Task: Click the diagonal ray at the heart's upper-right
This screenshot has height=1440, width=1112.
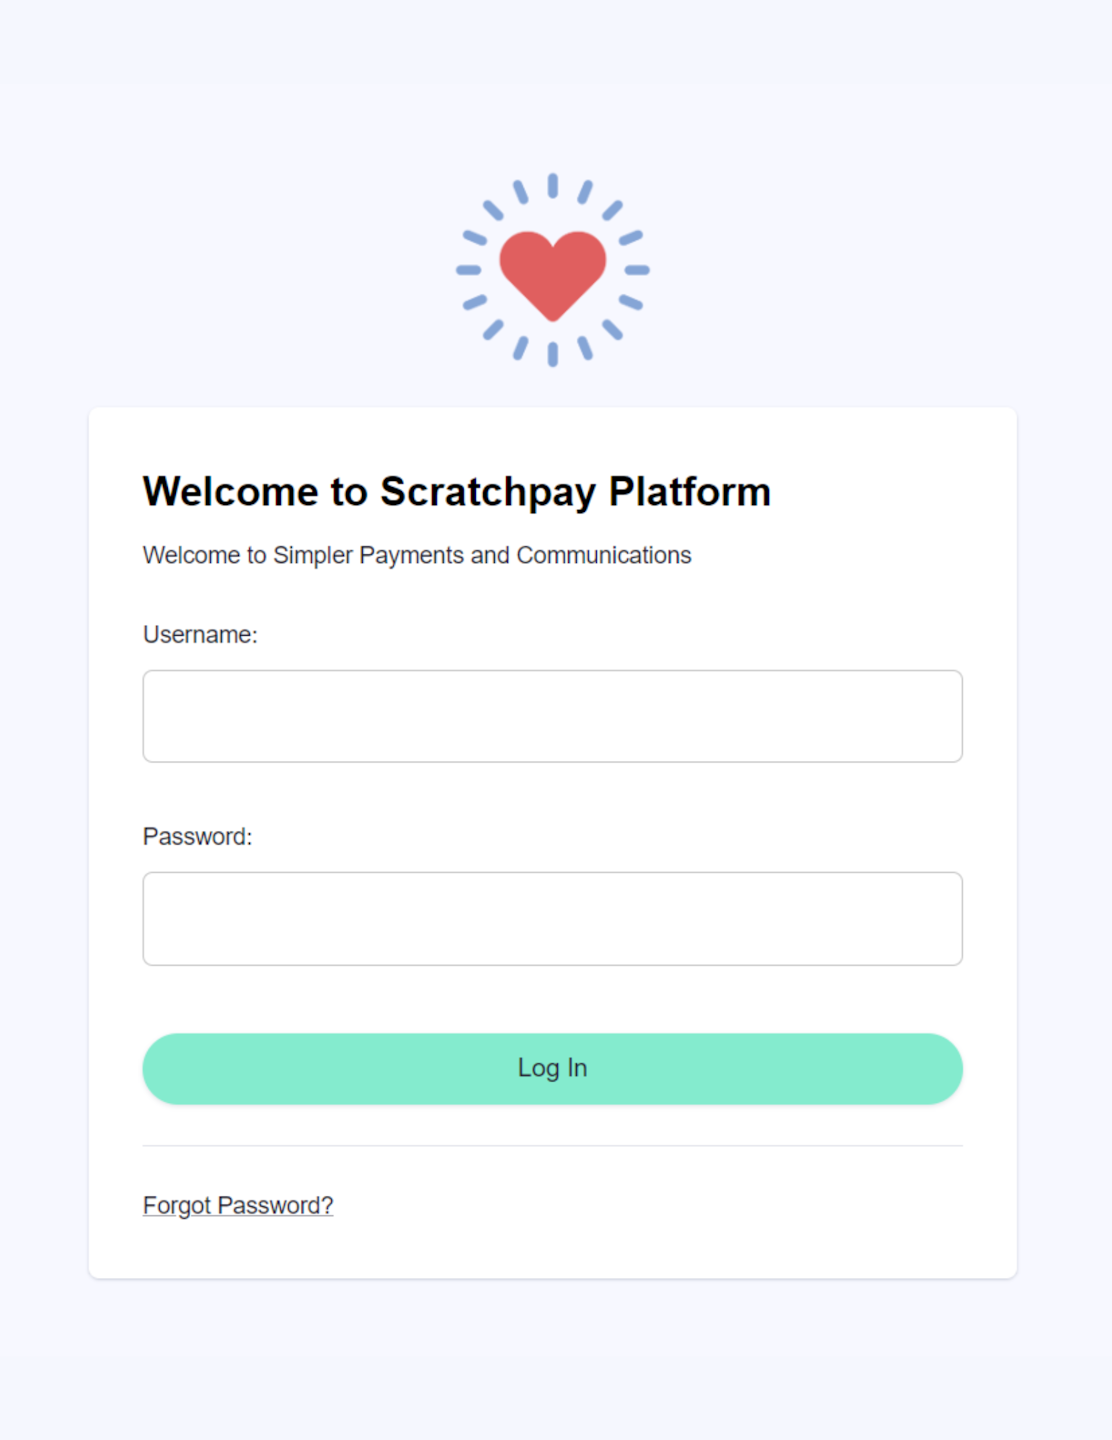Action: pos(612,210)
